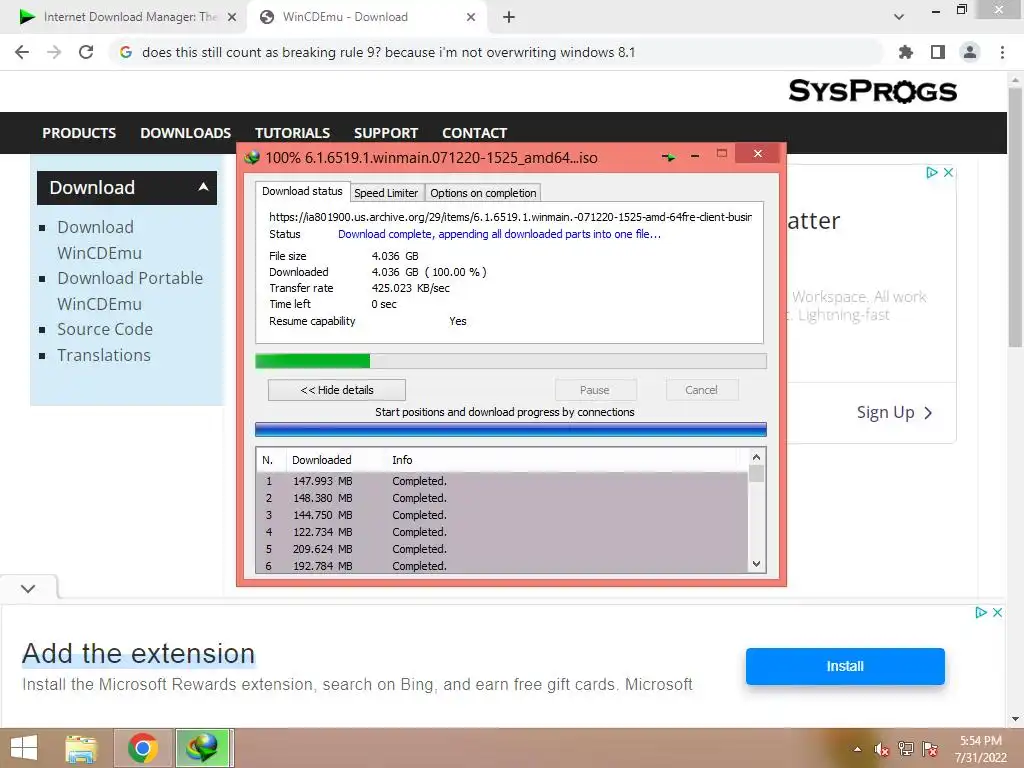
Task: Open Download WinCDEmu link
Action: click(x=99, y=240)
